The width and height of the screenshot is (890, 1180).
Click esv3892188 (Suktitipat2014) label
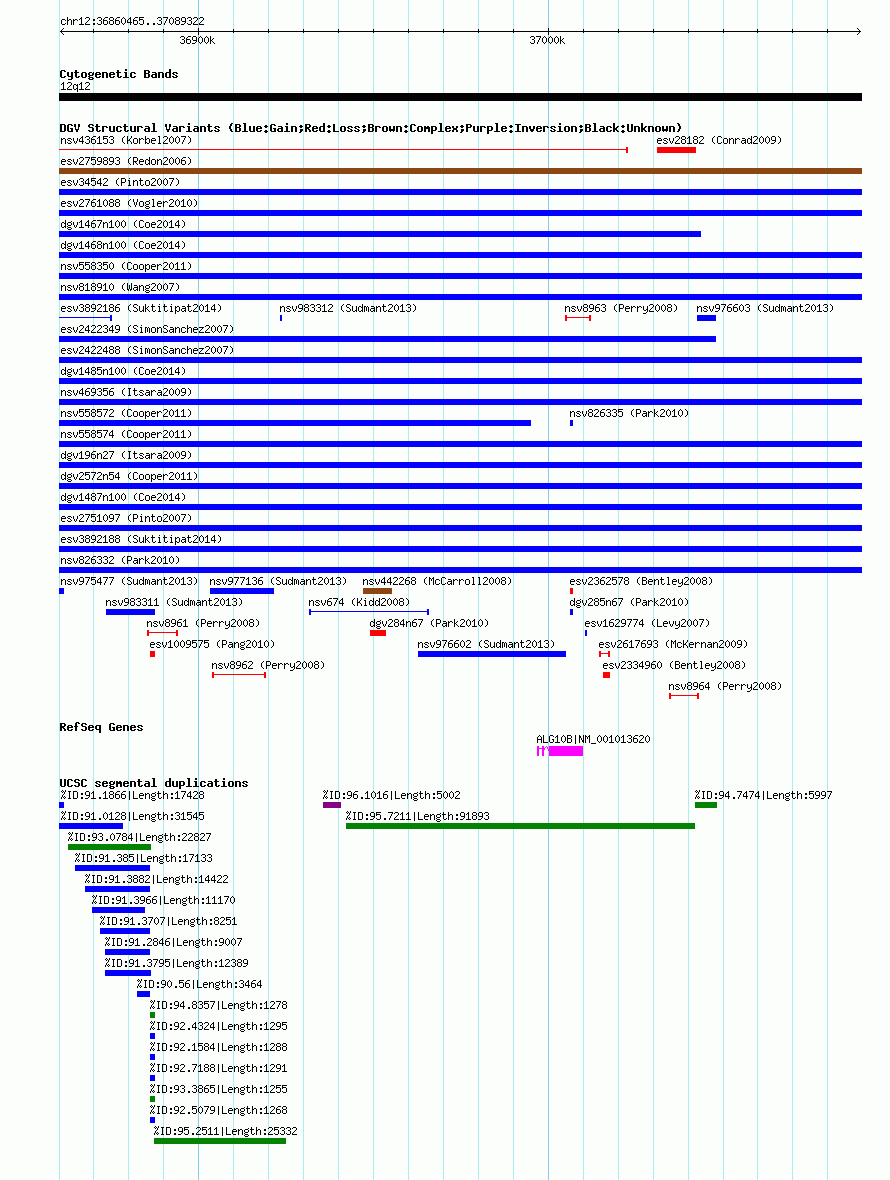point(141,540)
